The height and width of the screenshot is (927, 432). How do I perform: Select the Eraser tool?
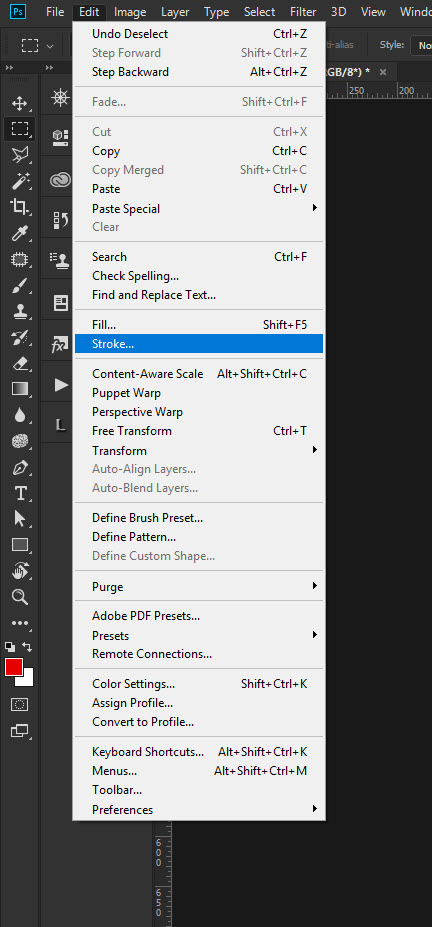pos(20,363)
